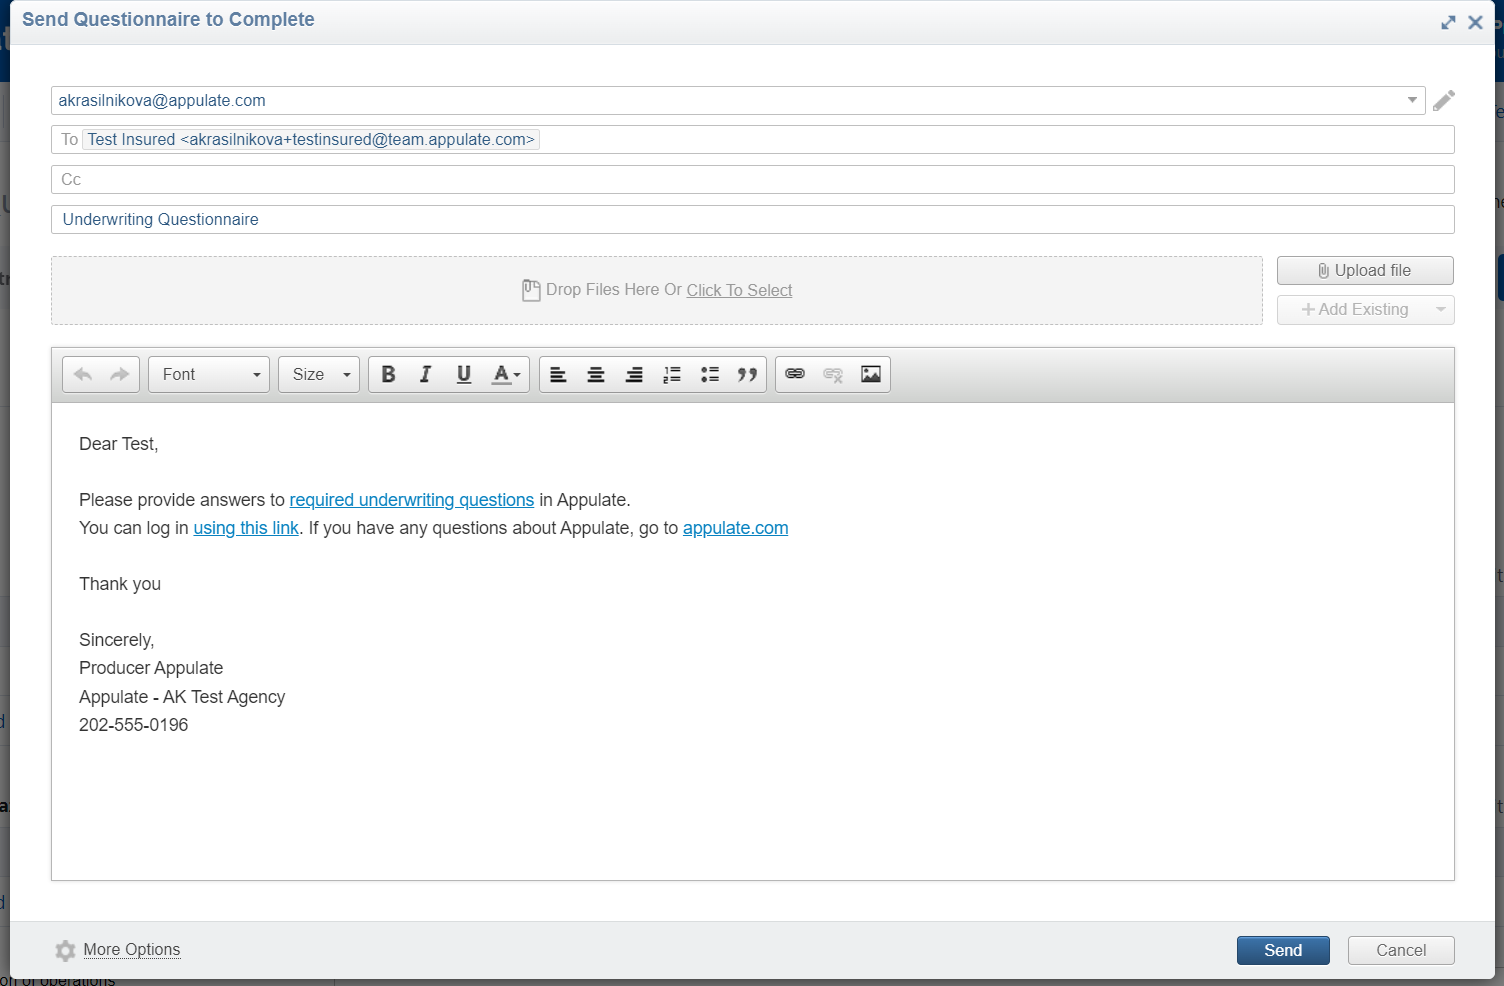Image resolution: width=1504 pixels, height=986 pixels.
Task: Apply a numbered list
Action: [671, 374]
